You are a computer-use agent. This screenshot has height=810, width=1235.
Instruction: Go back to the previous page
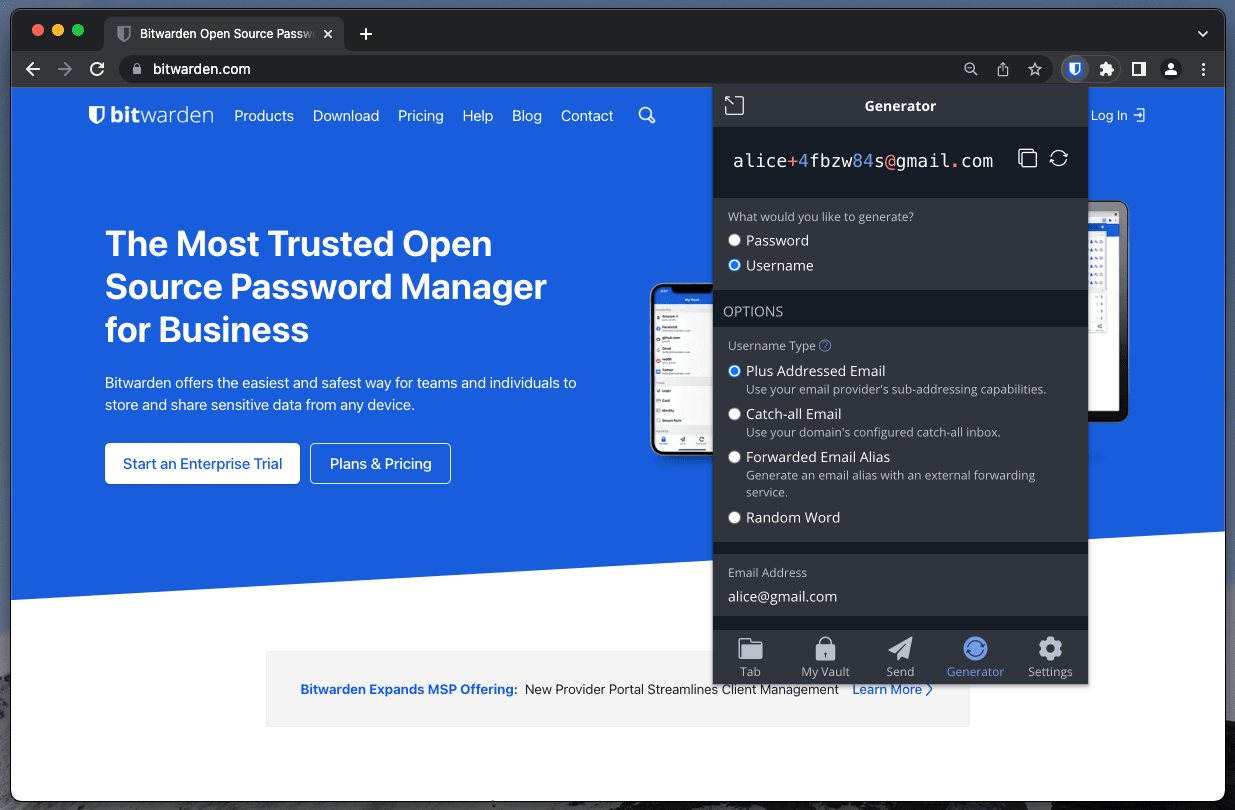coord(33,69)
